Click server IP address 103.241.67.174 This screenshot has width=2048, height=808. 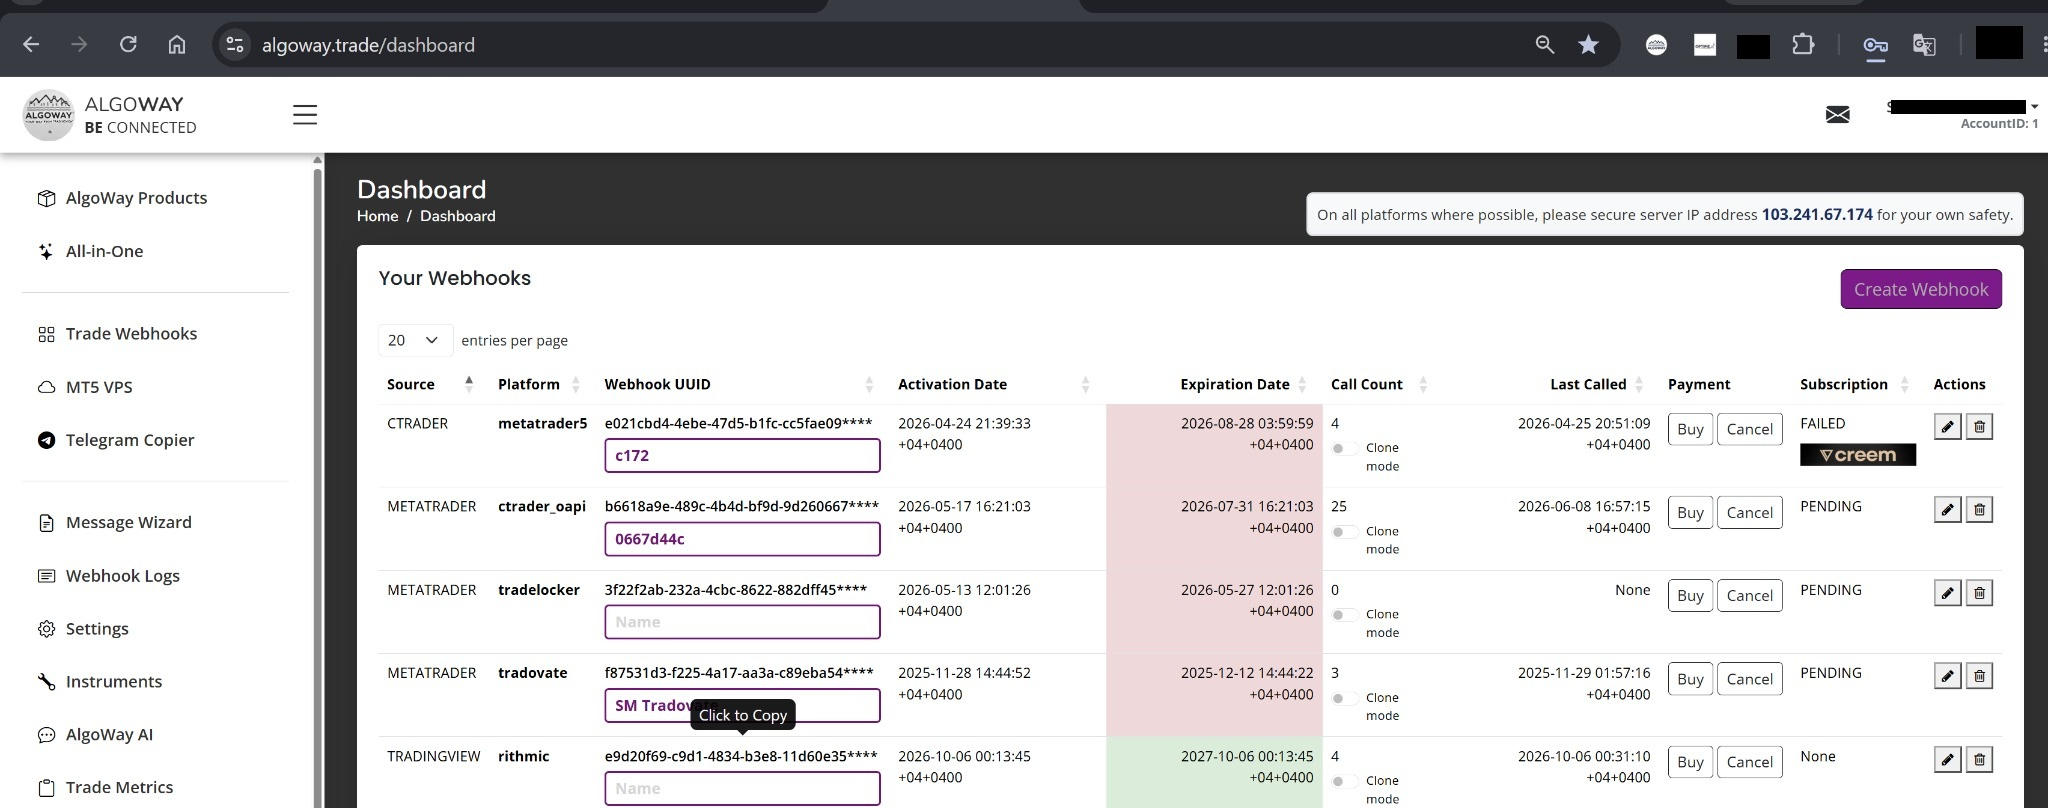tap(1817, 215)
